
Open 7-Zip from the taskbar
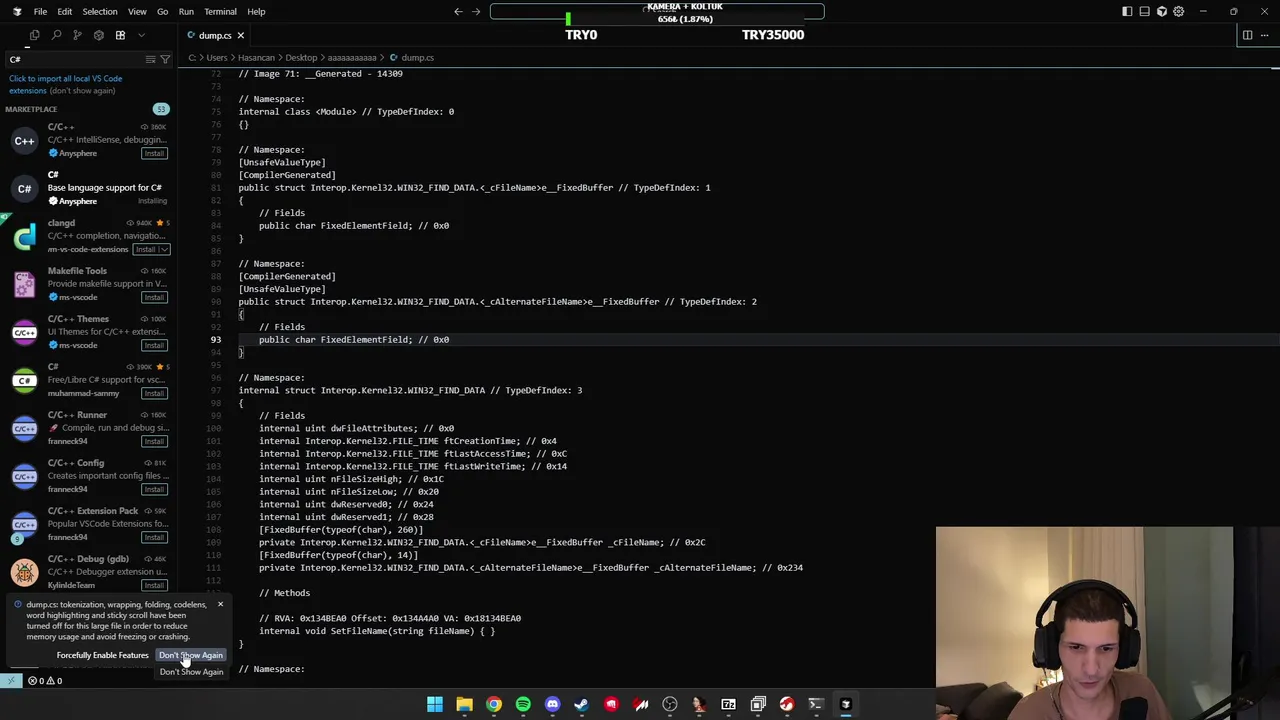[728, 704]
